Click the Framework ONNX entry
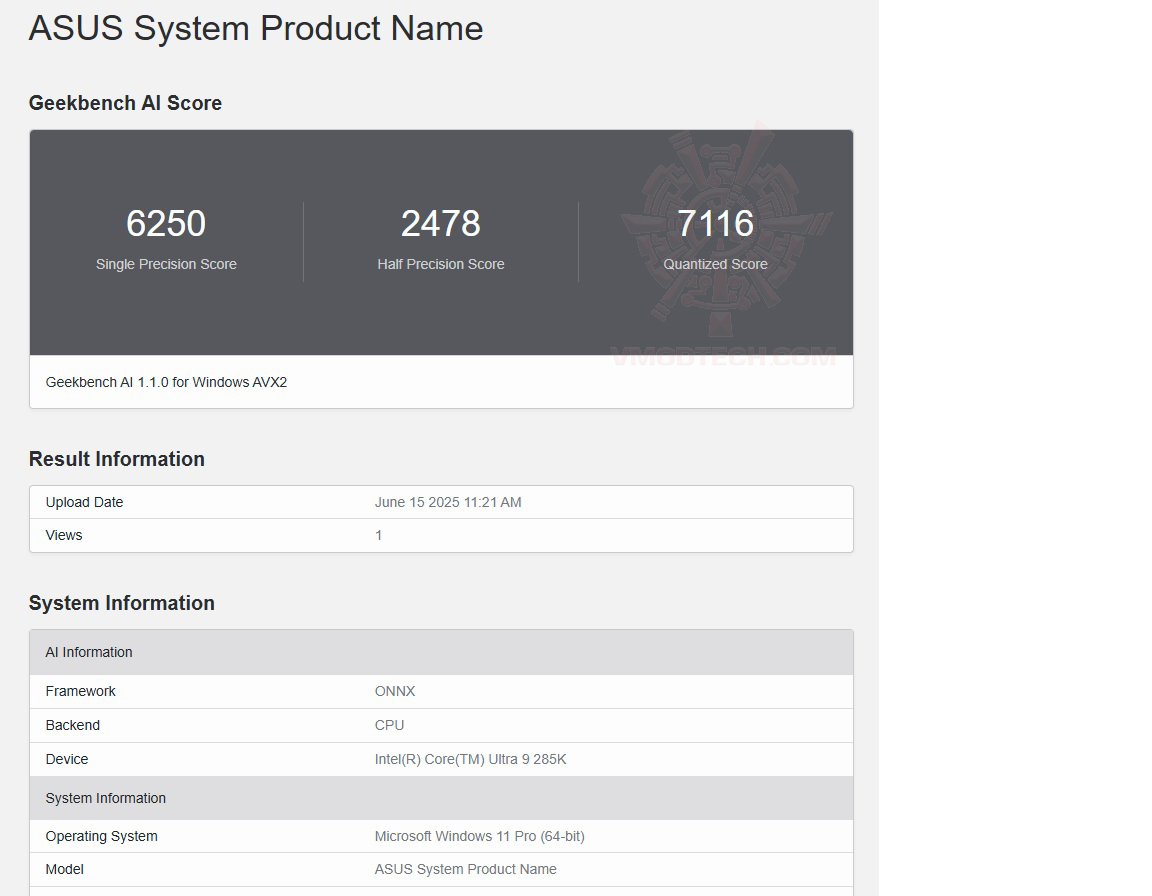The image size is (1152, 896). pos(395,691)
